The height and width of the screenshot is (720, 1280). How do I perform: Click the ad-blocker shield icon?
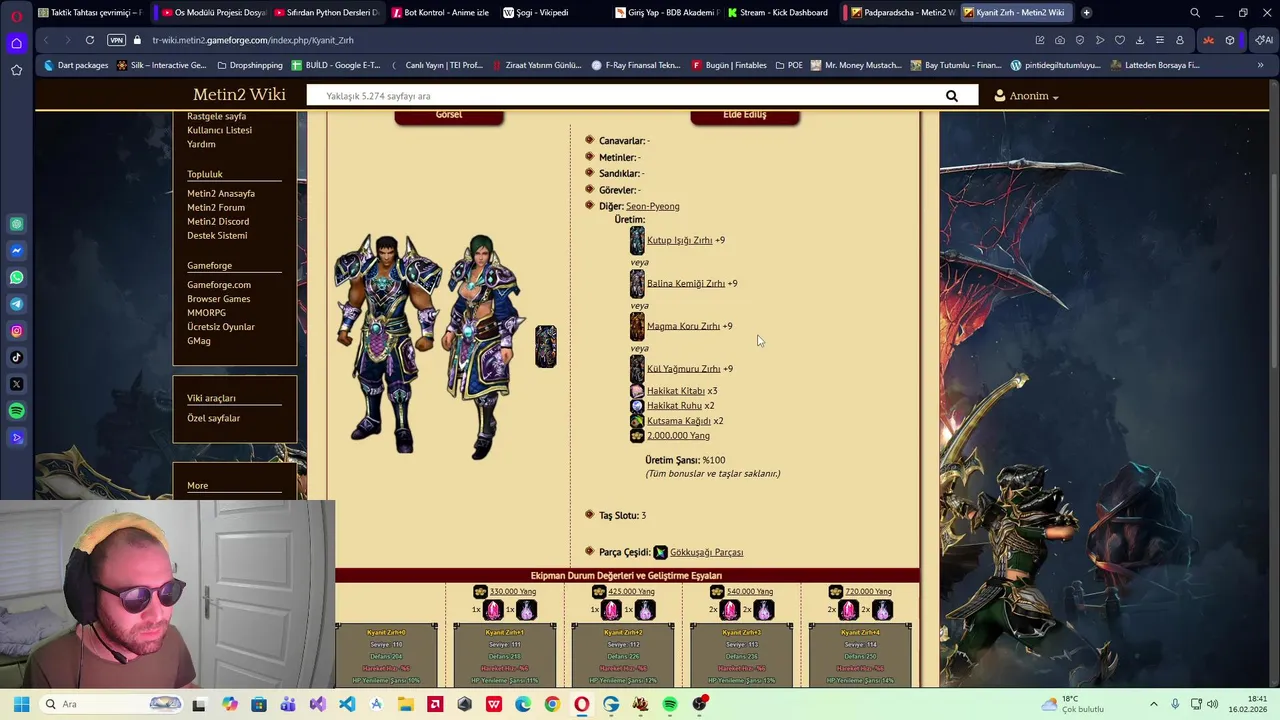coord(1080,40)
